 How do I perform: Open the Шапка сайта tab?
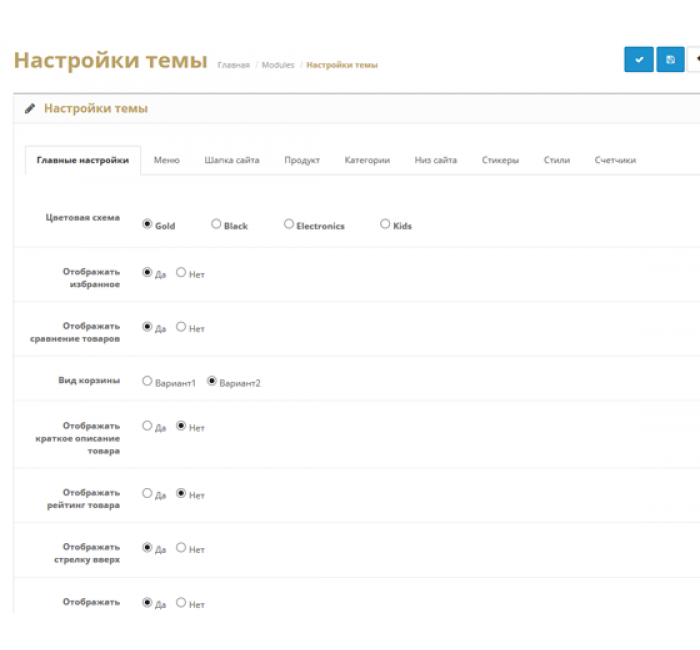[232, 160]
